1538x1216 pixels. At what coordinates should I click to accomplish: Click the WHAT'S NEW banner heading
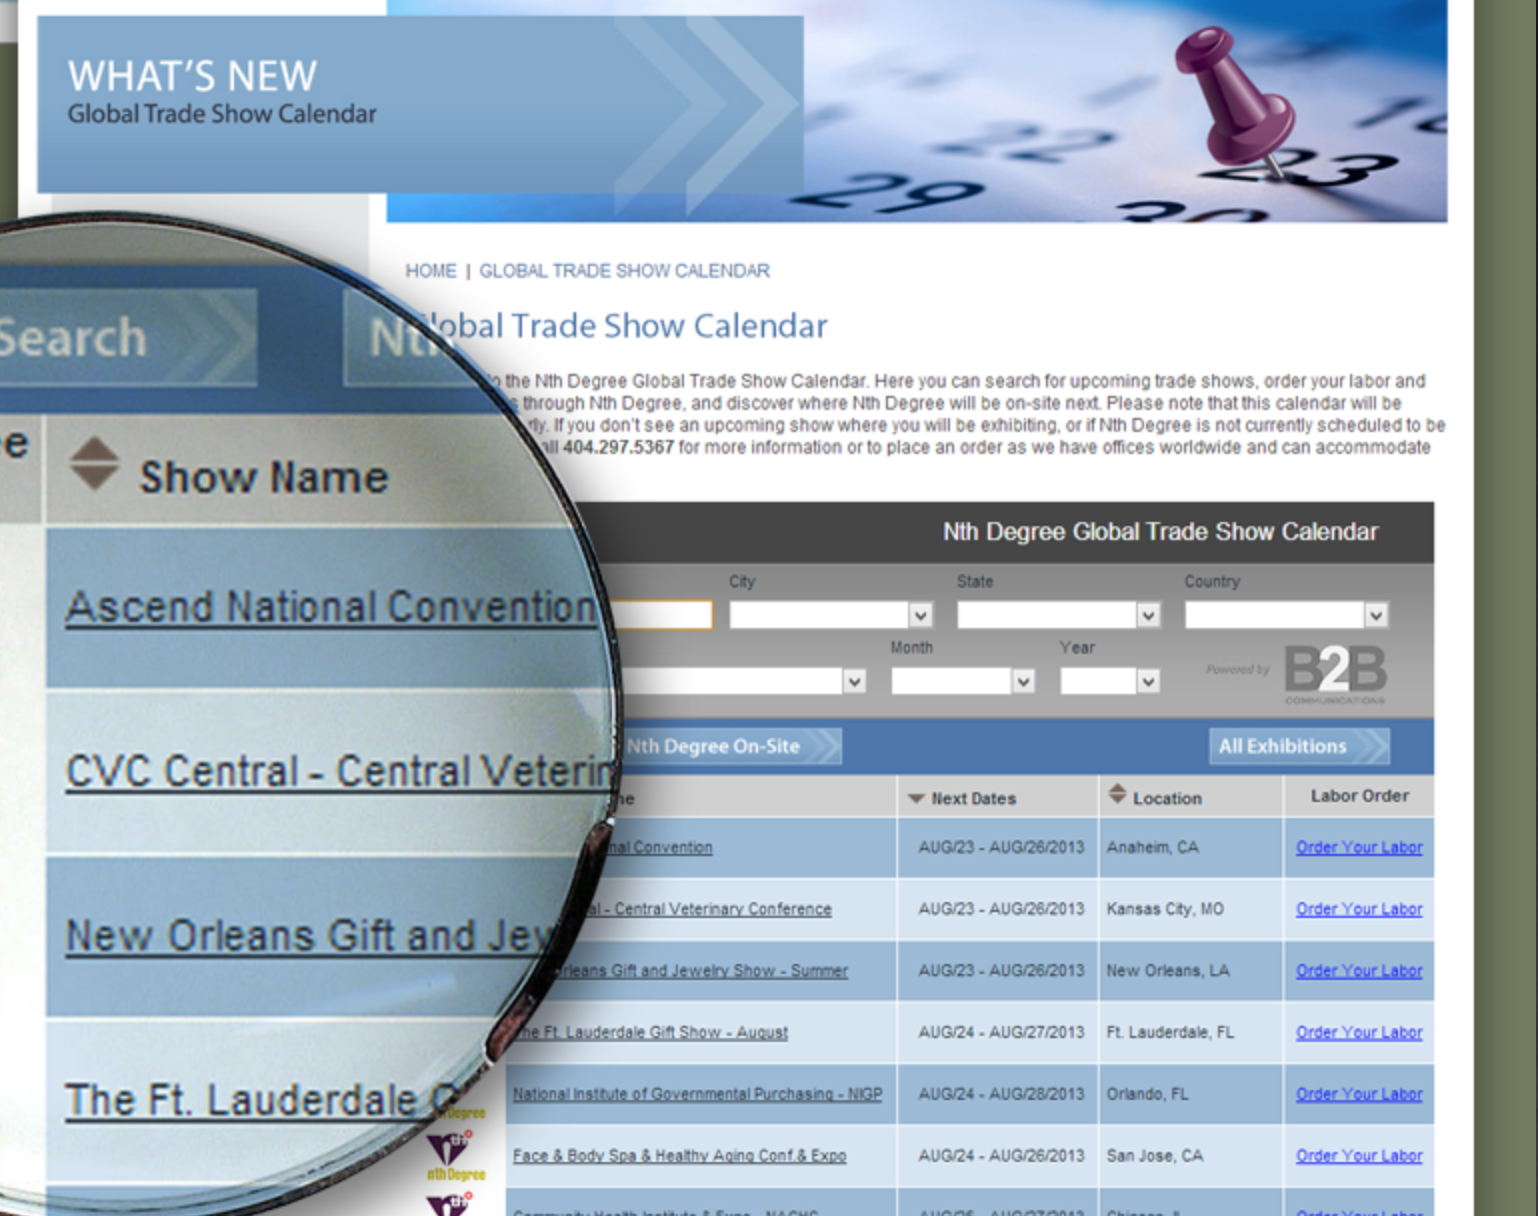(x=192, y=76)
